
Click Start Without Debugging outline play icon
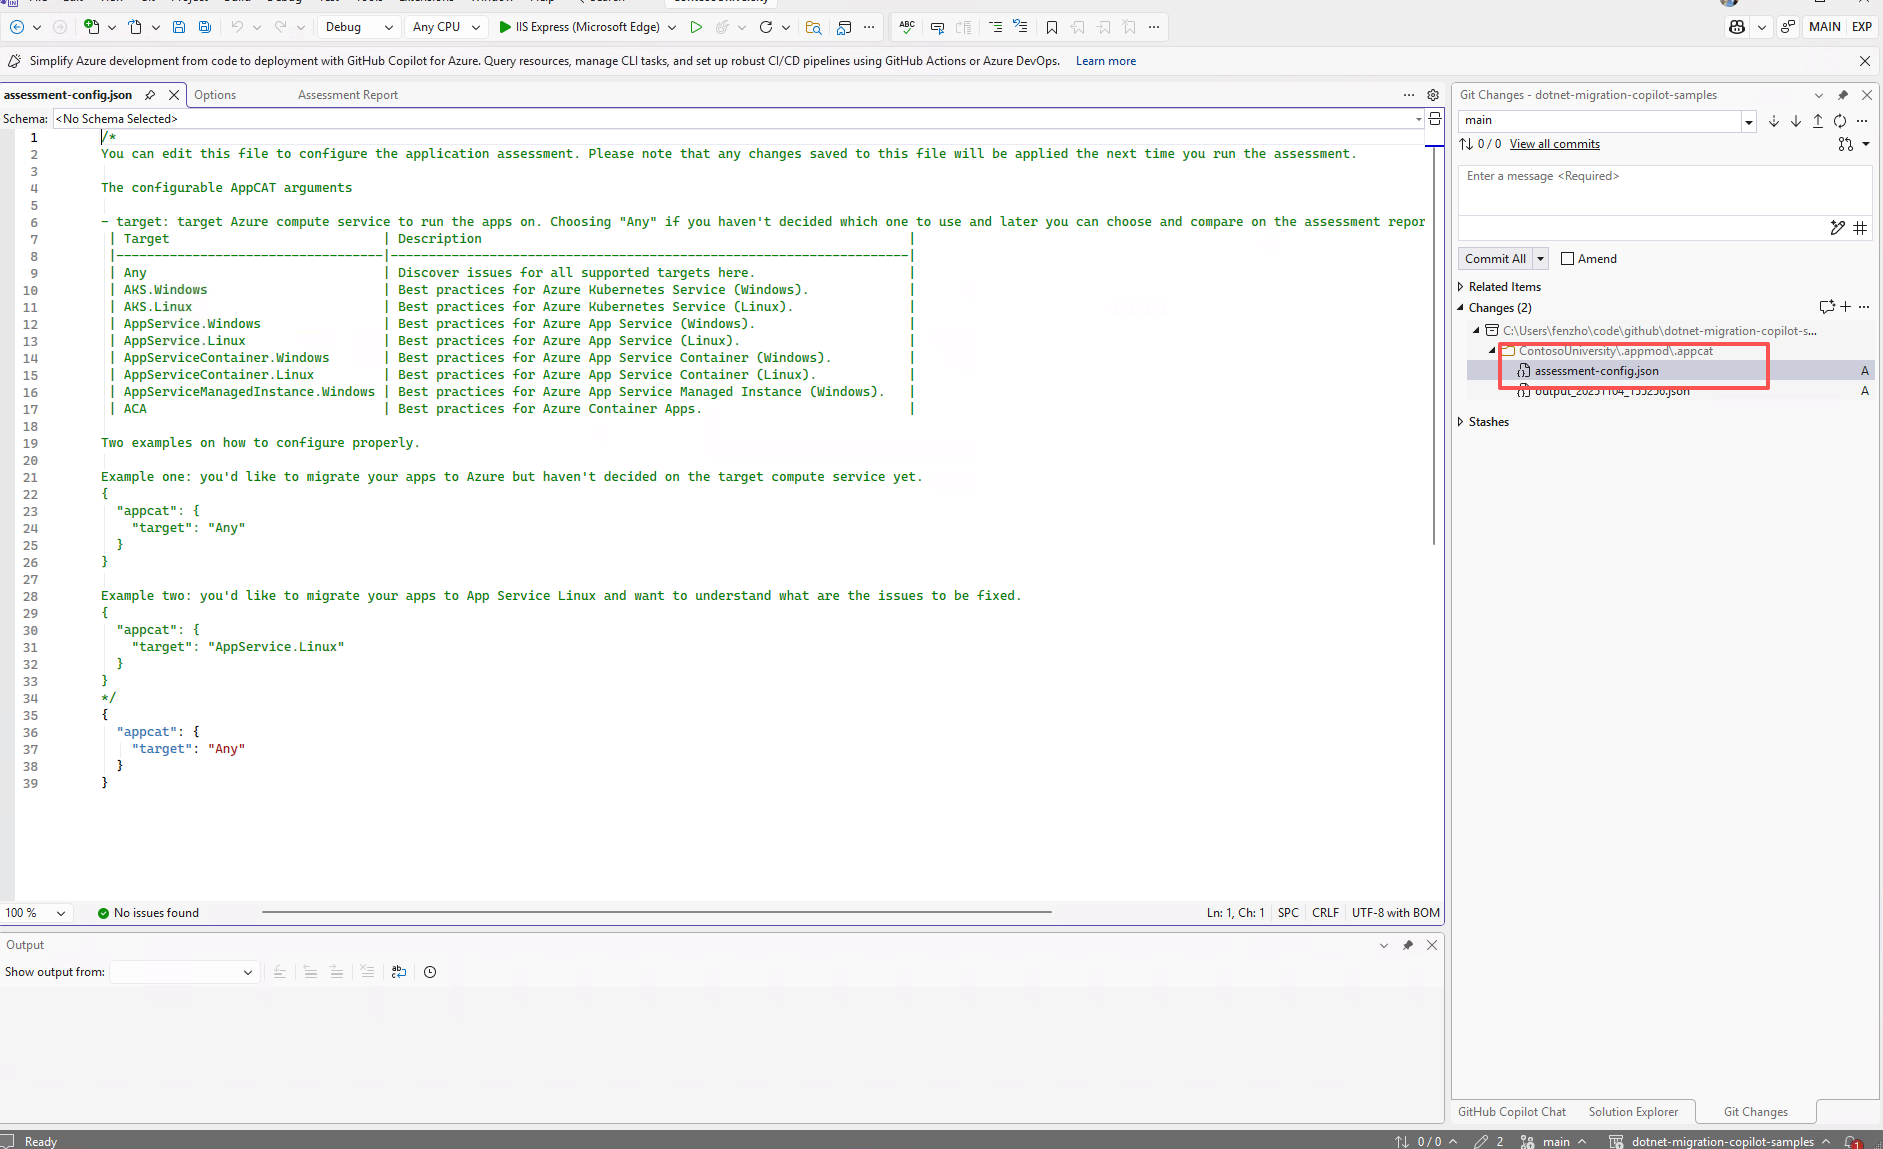click(696, 27)
